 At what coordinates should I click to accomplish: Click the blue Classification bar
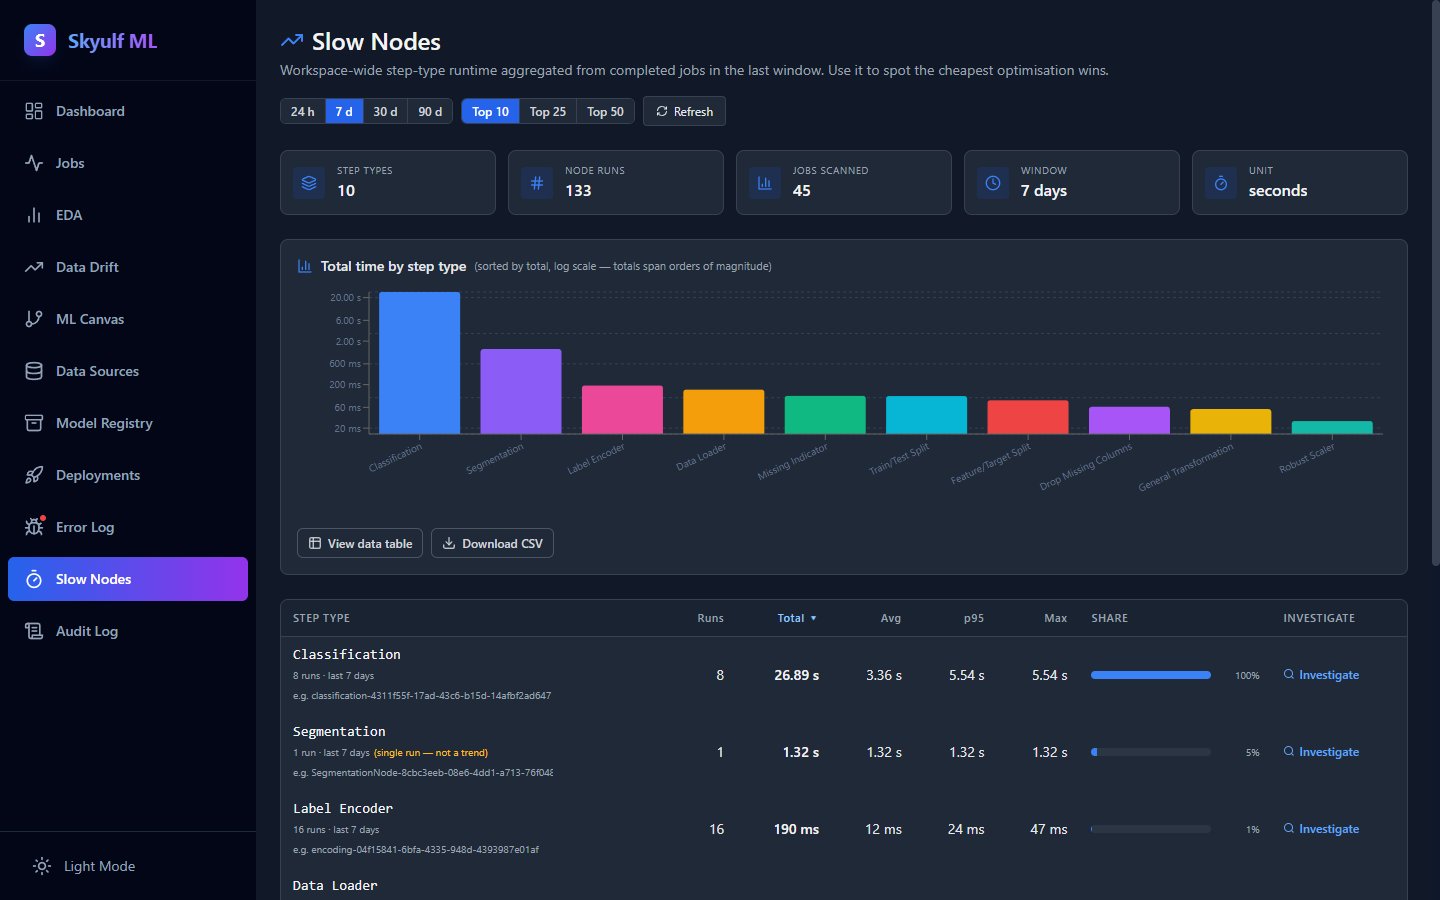pyautogui.click(x=419, y=363)
